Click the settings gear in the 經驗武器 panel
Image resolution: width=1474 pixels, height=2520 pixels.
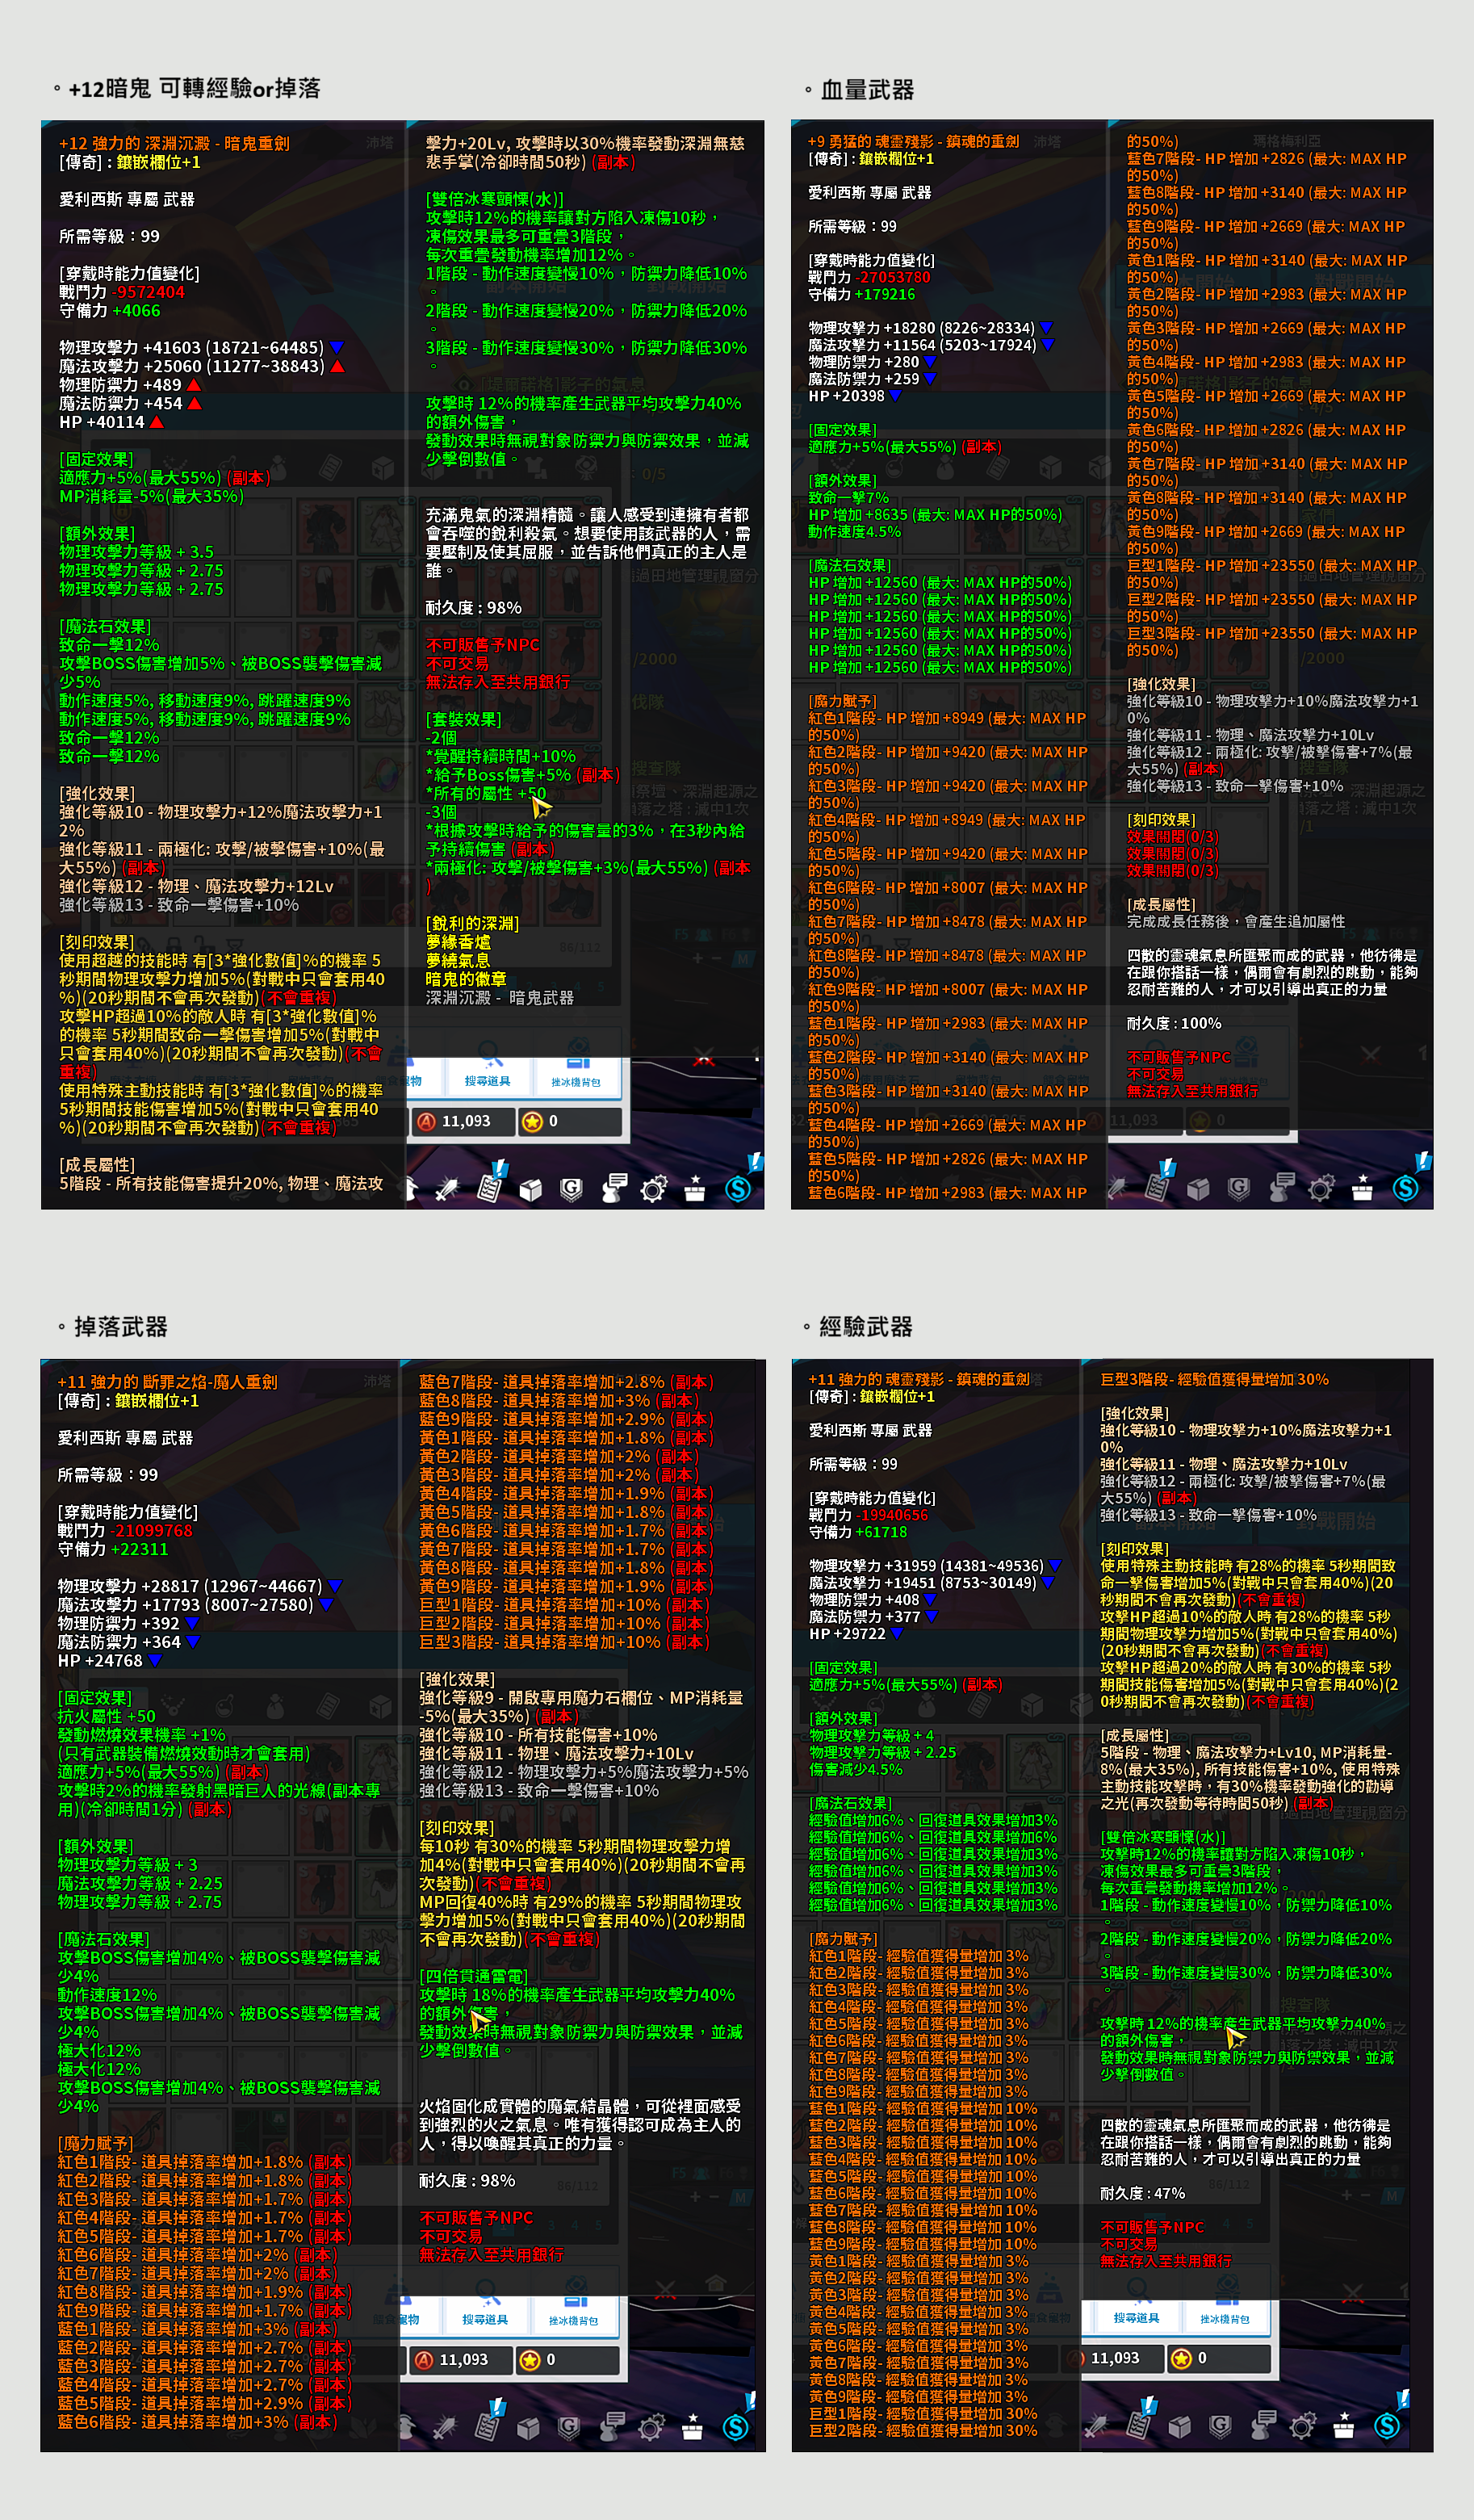pyautogui.click(x=1302, y=2426)
